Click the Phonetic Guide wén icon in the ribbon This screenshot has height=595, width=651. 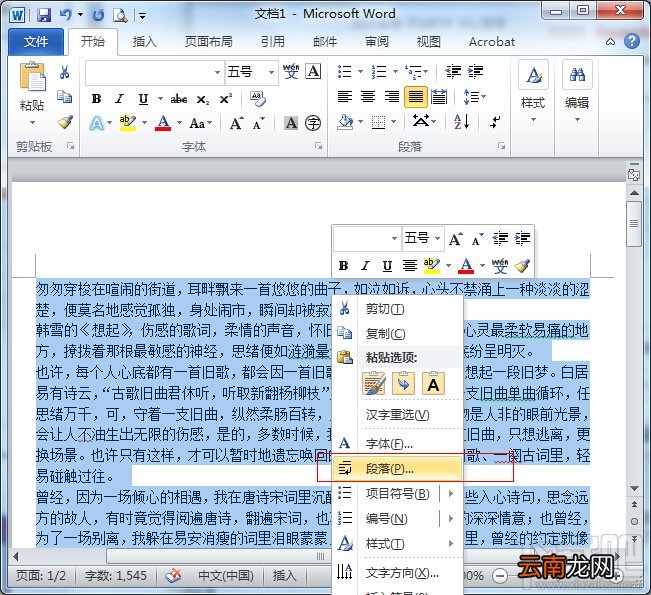(291, 71)
